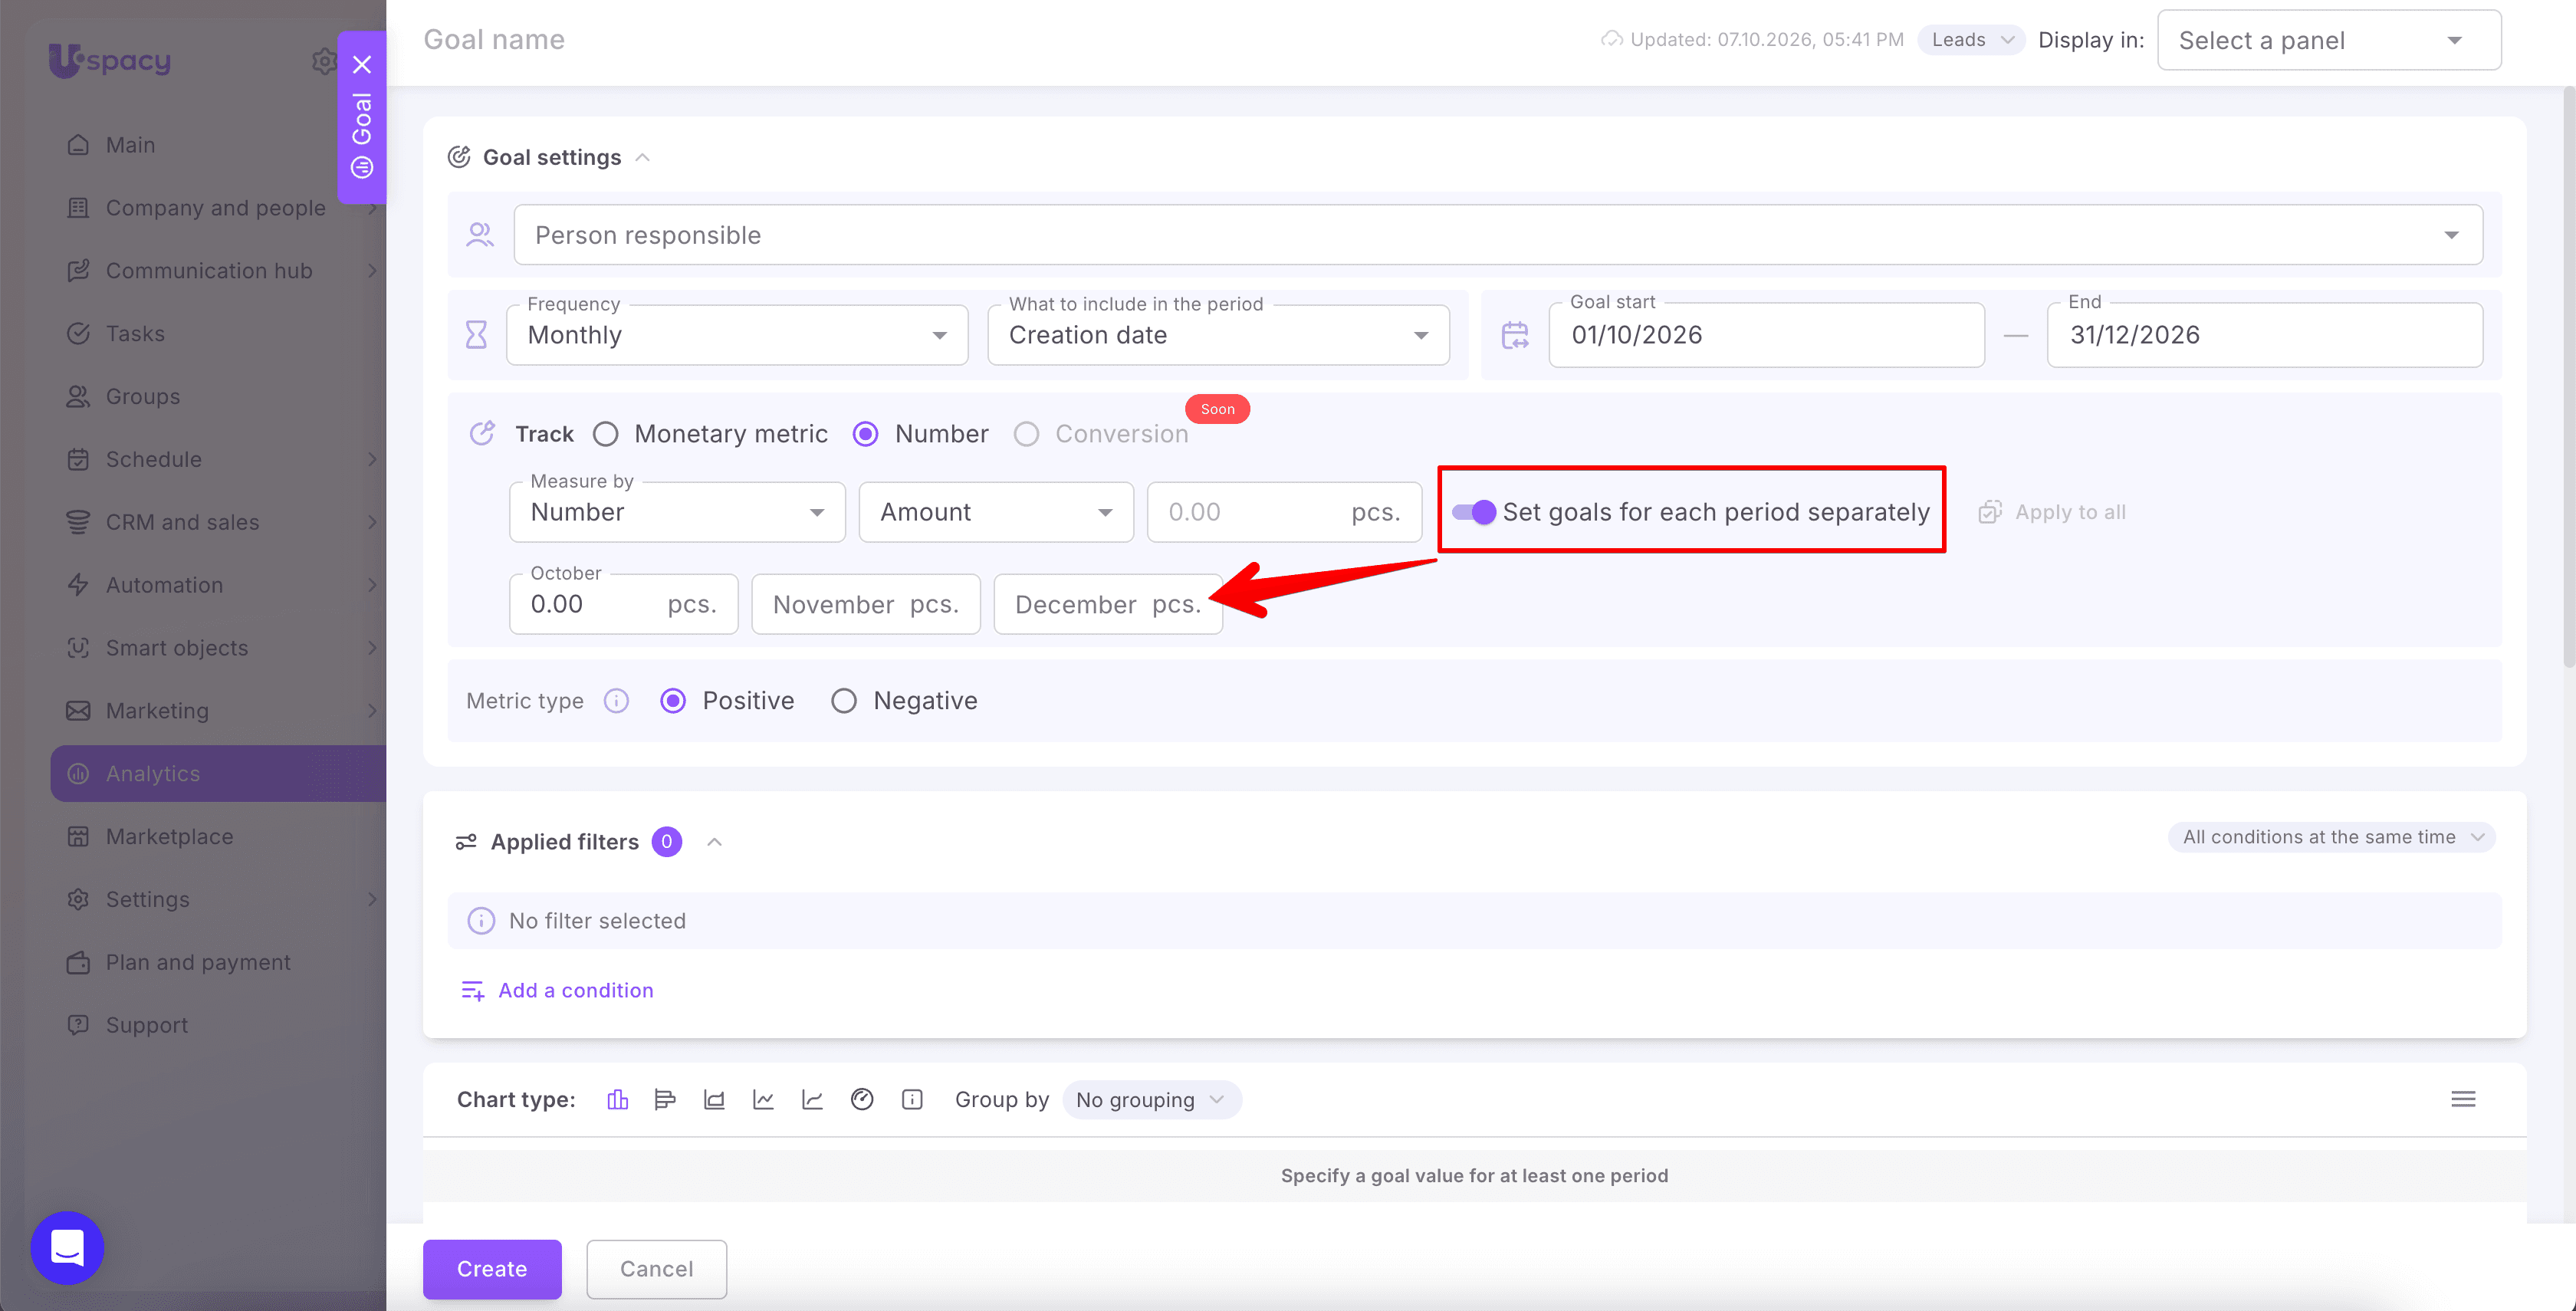Select the horizontal bar chart type icon

665,1100
